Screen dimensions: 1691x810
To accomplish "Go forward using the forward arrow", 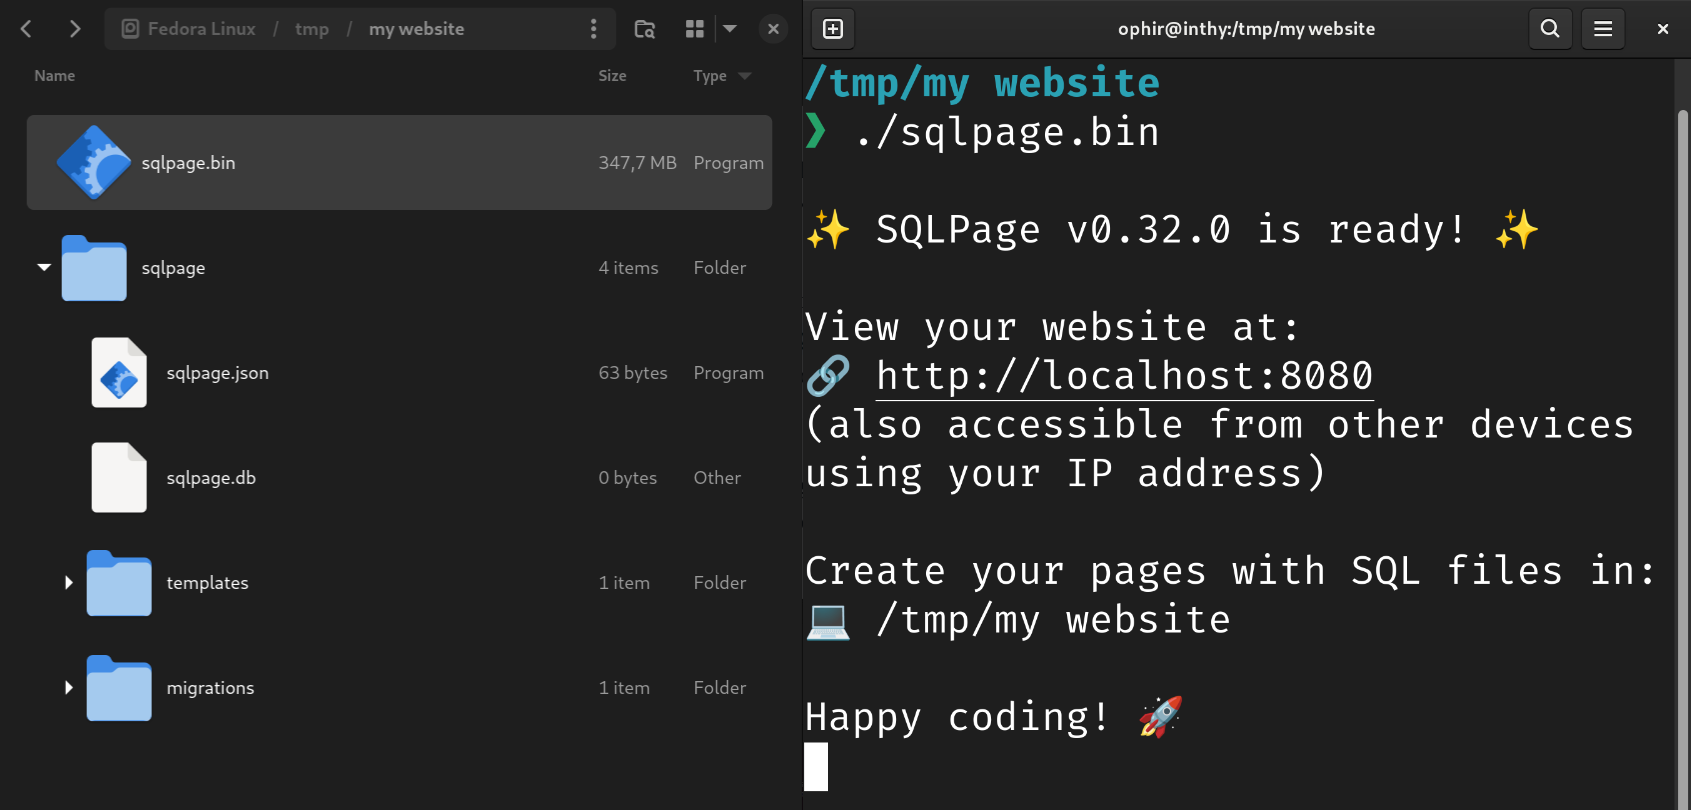I will 74,29.
